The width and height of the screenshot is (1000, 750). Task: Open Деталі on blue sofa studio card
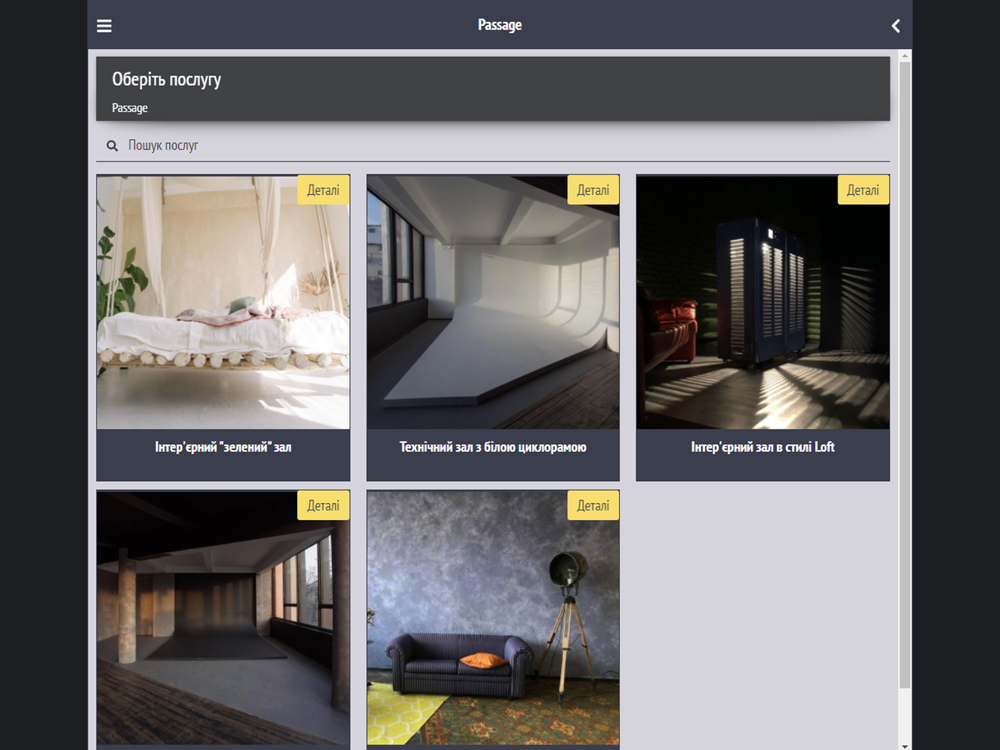point(593,506)
